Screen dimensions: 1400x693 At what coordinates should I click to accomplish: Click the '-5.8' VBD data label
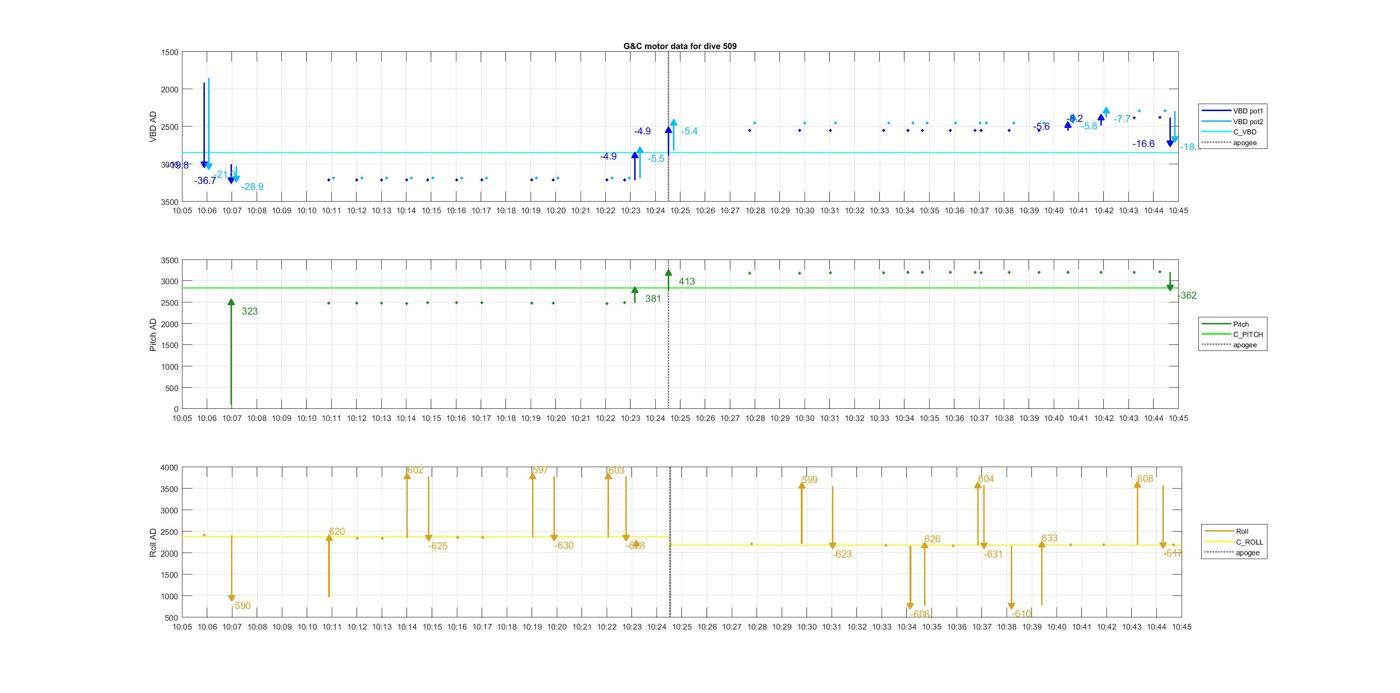pos(1088,126)
